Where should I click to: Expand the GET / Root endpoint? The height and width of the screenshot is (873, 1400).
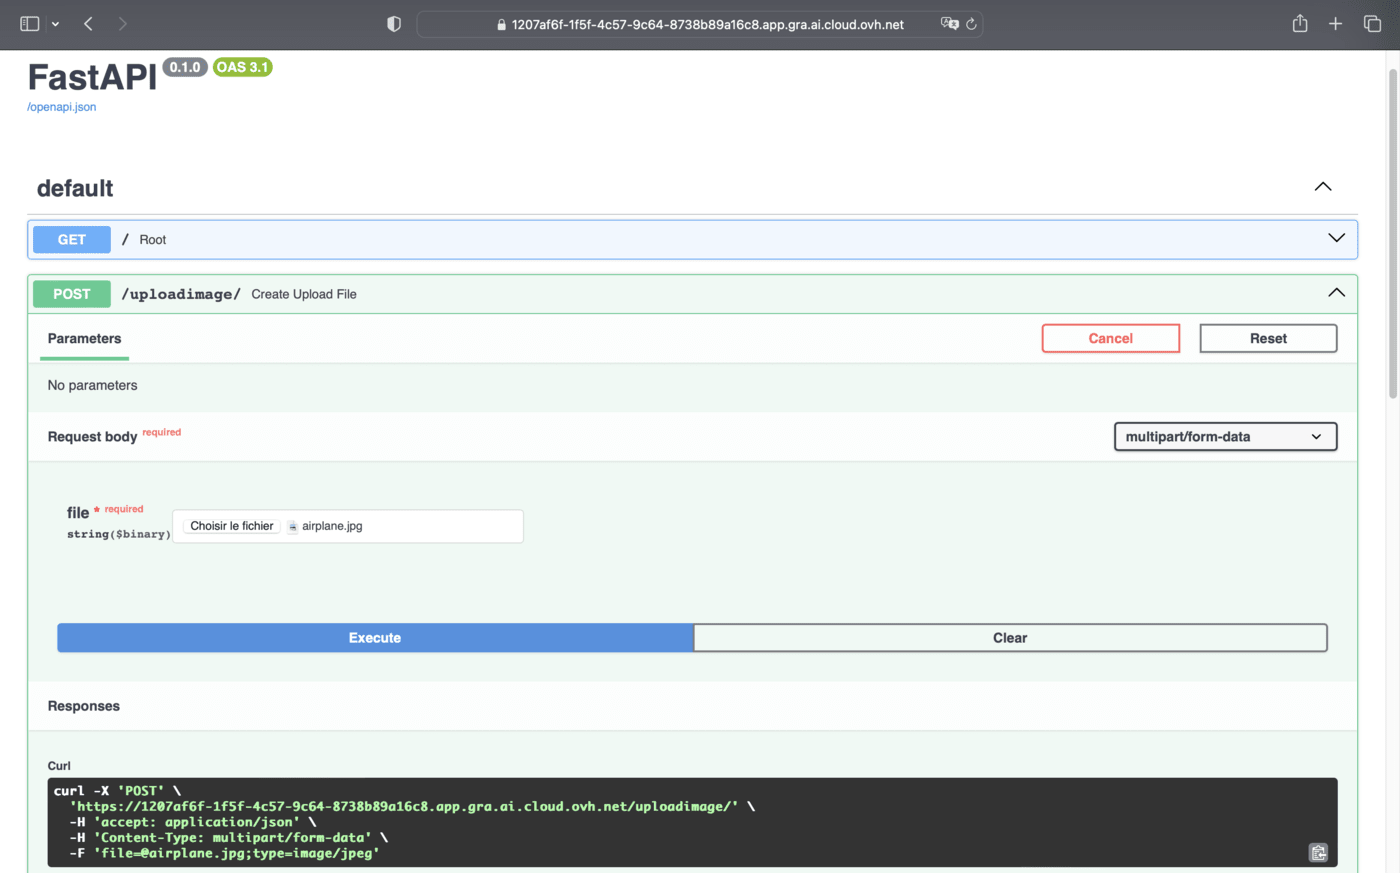pos(1336,239)
